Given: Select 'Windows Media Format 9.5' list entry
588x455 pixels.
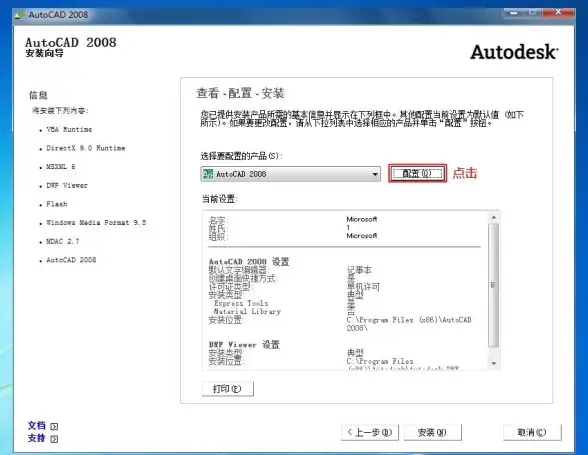Looking at the screenshot, I should coord(96,222).
